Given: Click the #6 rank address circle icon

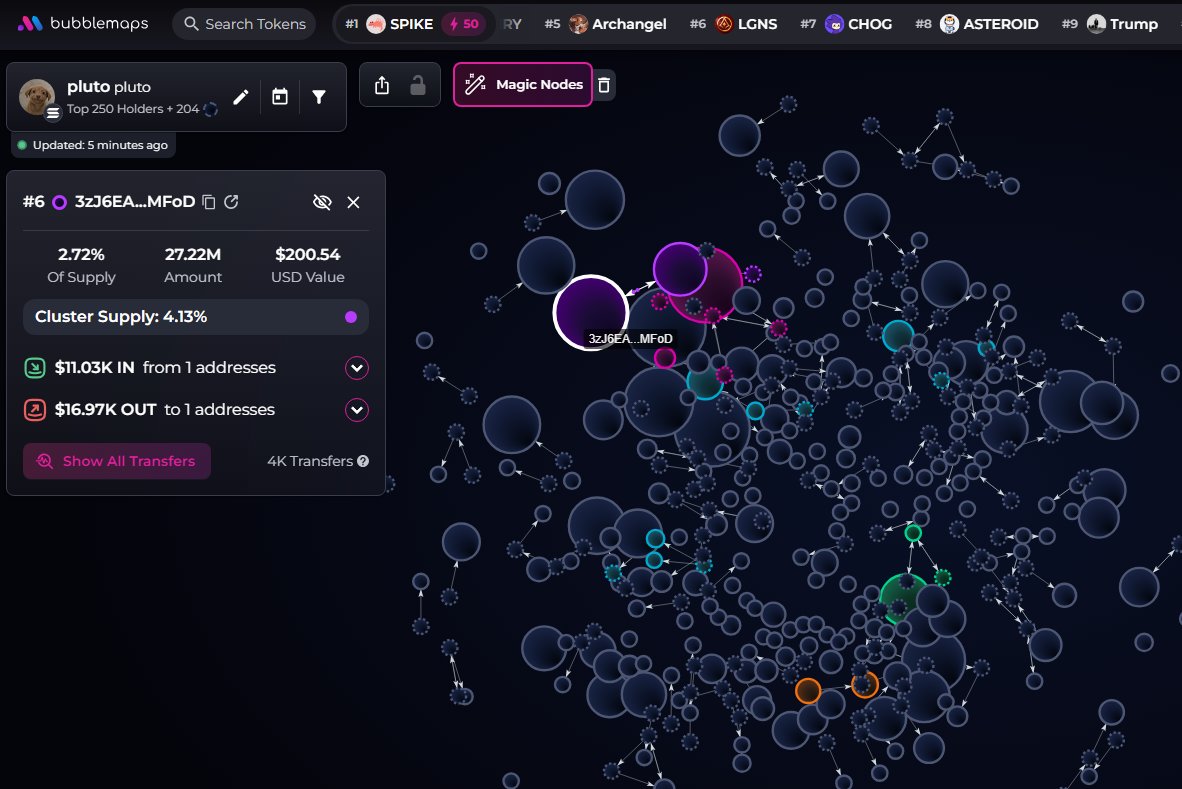Looking at the screenshot, I should tap(59, 202).
